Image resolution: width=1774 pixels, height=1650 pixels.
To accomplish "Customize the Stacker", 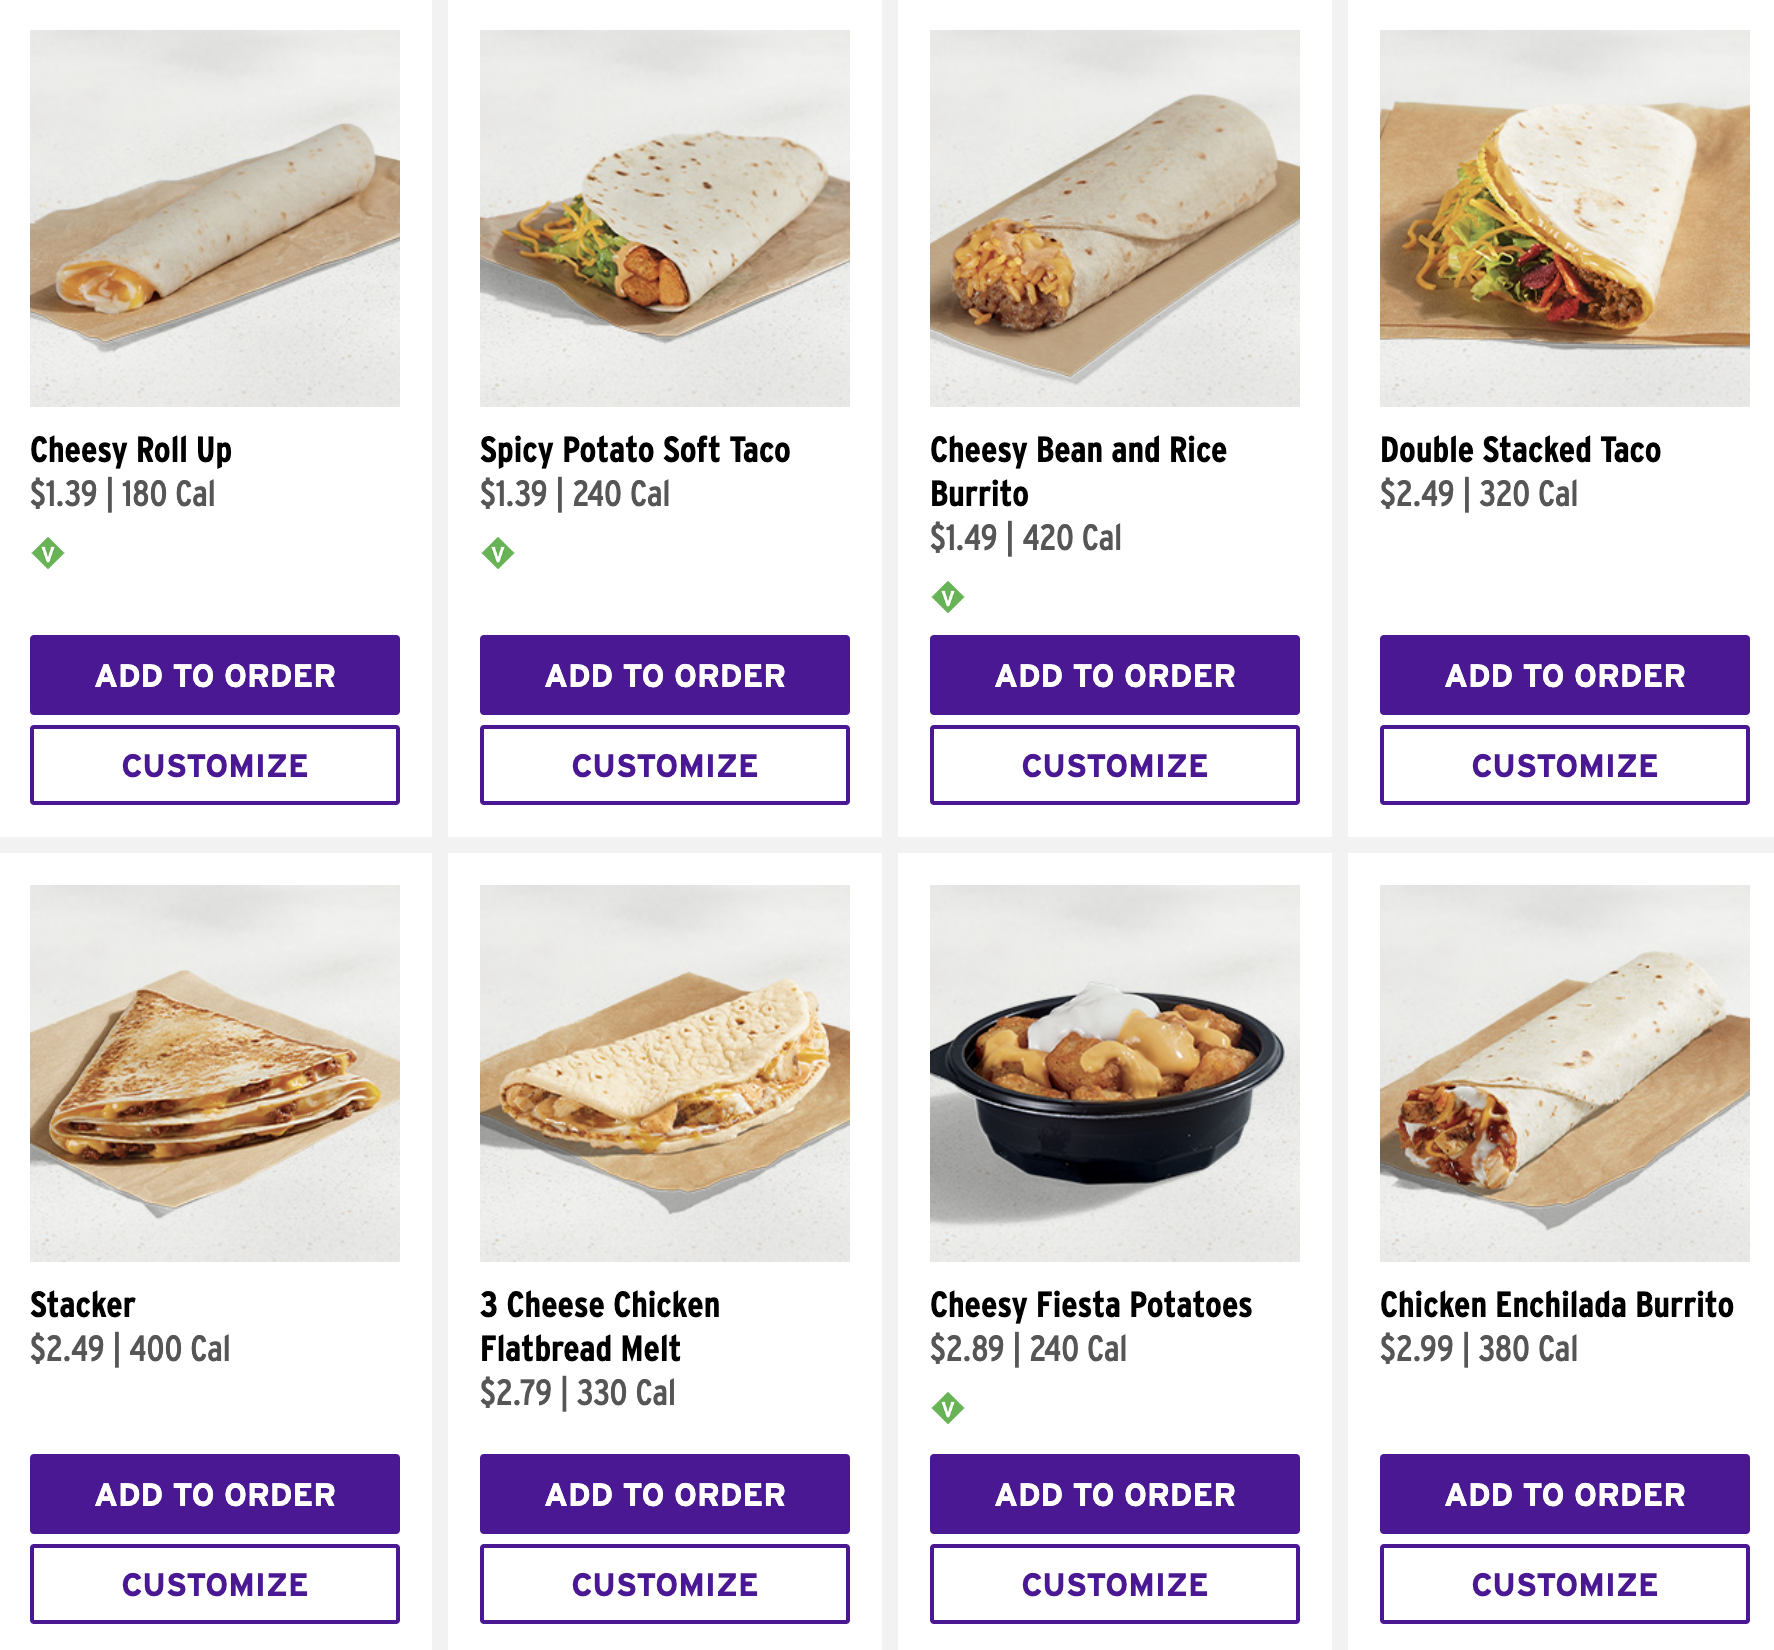I will click(x=214, y=1584).
